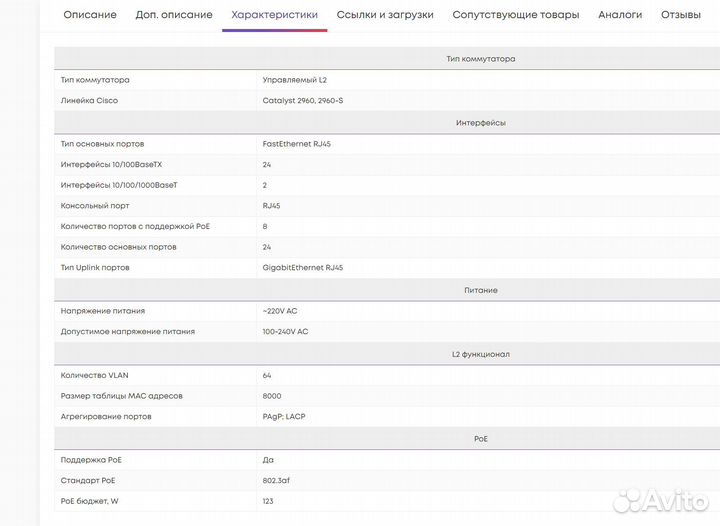This screenshot has width=720, height=526.
Task: Click Количество VLAN label
Action: tap(95, 375)
